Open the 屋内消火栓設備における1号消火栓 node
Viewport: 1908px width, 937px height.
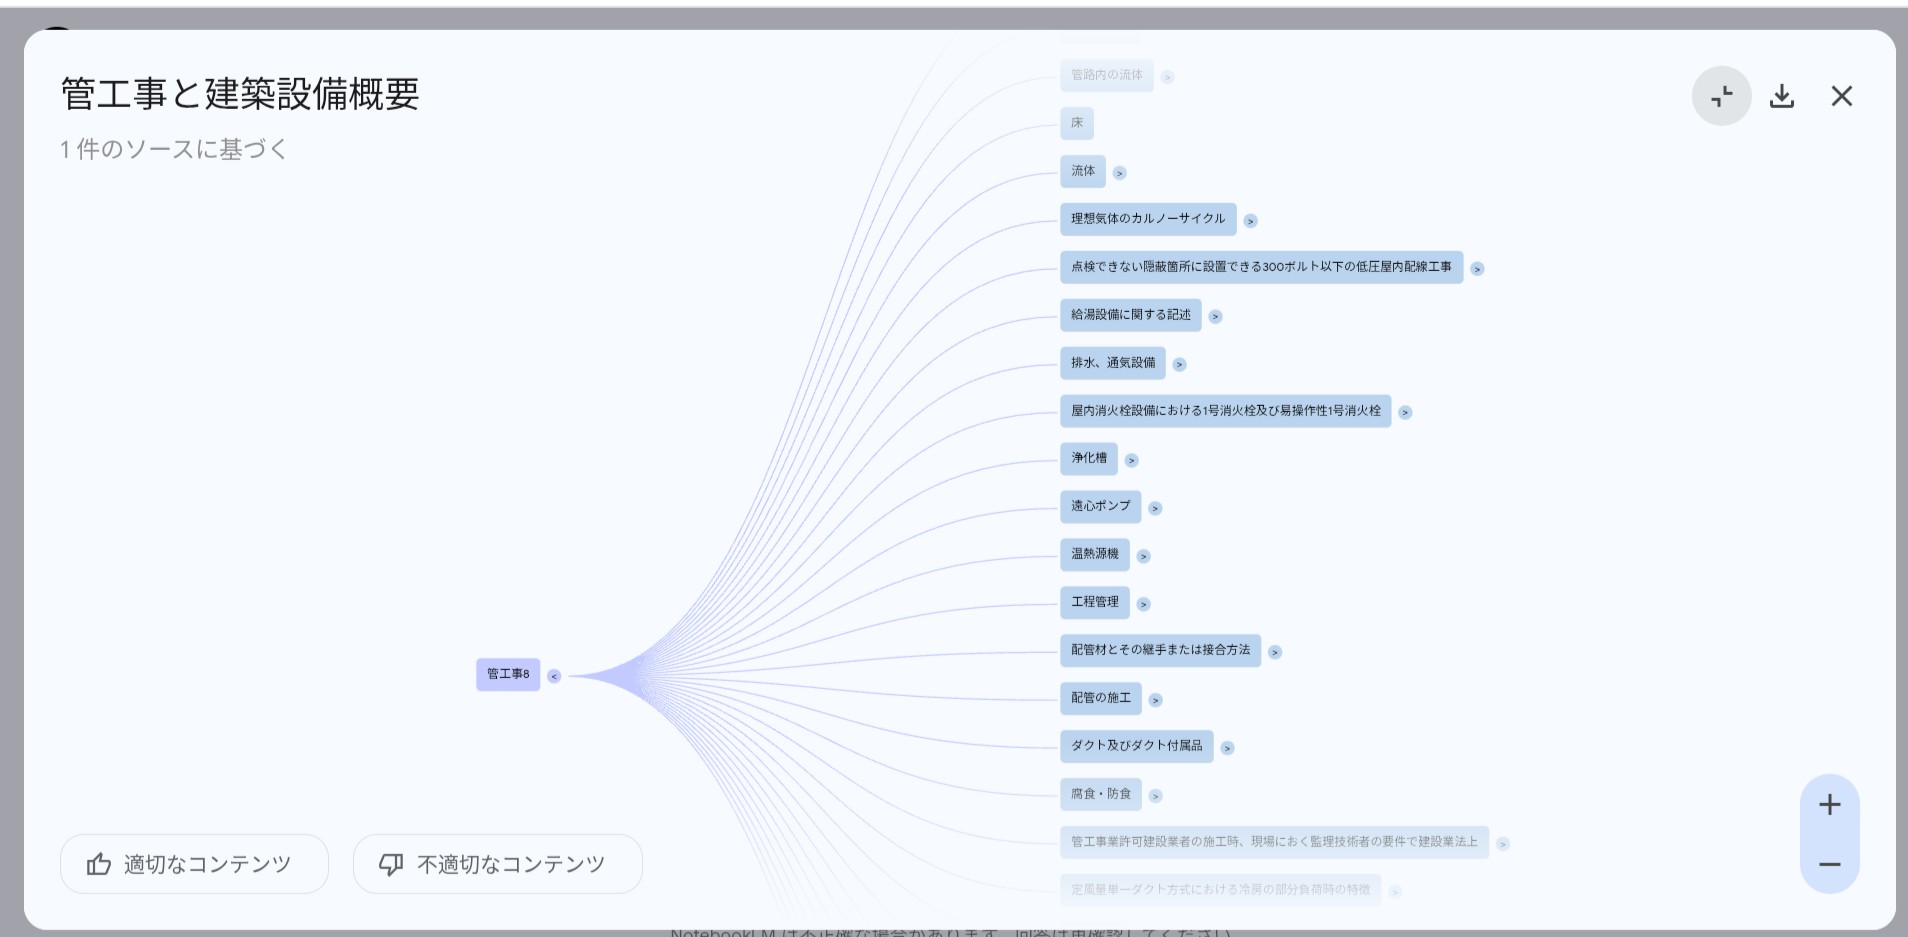coord(1225,411)
